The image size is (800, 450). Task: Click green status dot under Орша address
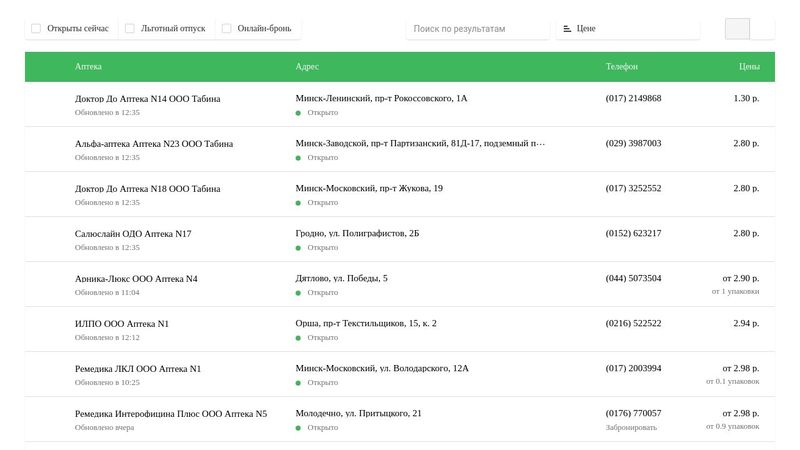(x=298, y=338)
